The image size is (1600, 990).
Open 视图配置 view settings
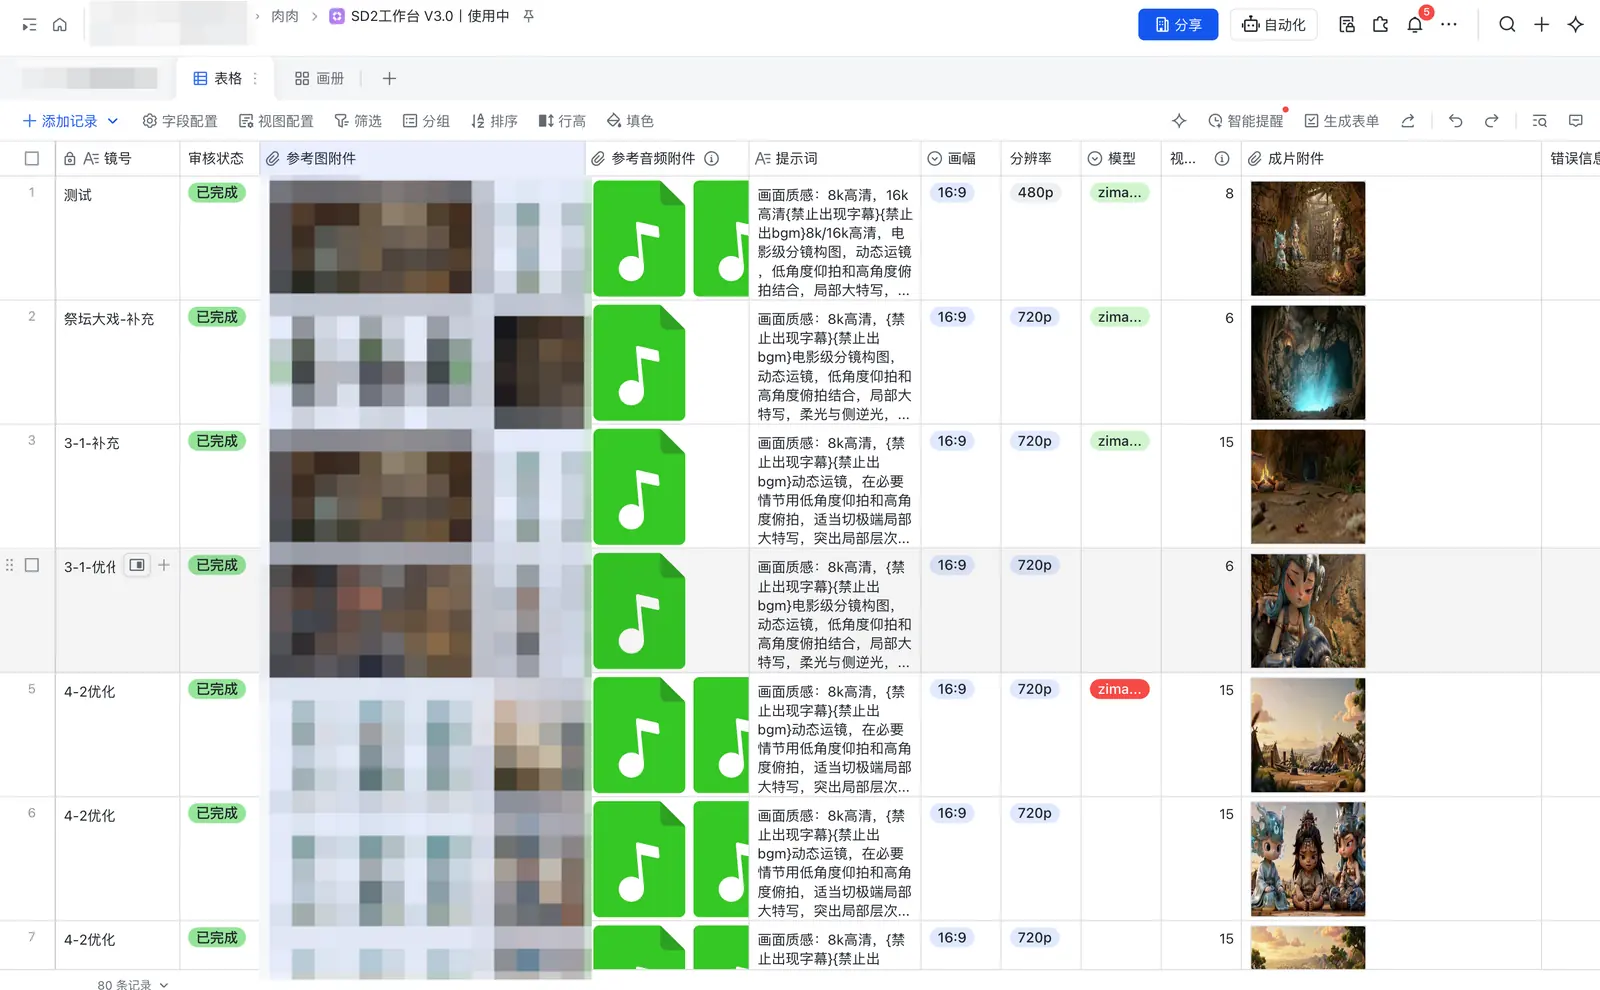pos(276,121)
